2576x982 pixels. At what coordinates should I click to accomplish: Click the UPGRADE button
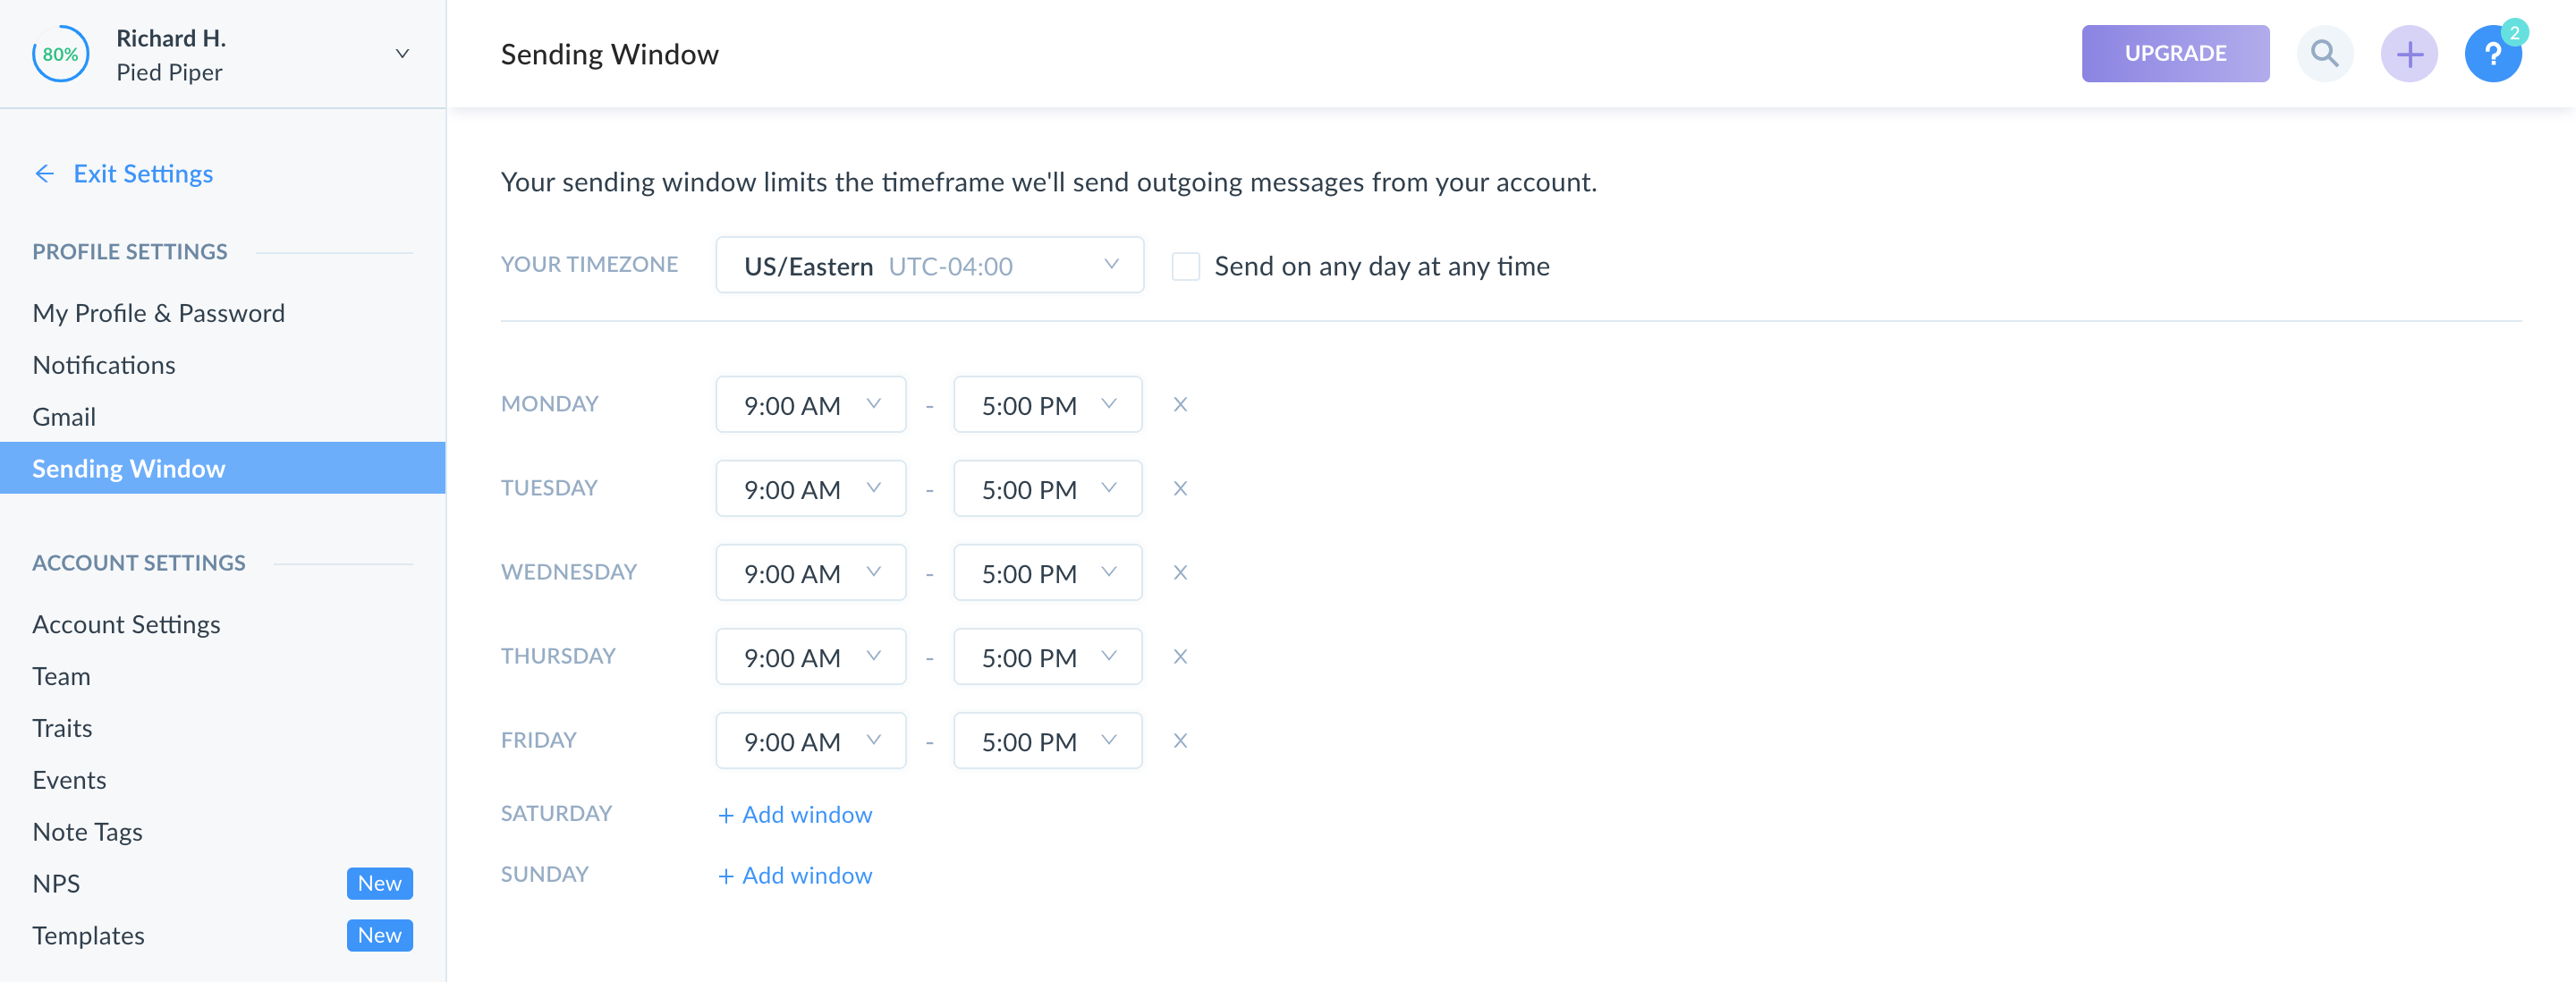2174,54
